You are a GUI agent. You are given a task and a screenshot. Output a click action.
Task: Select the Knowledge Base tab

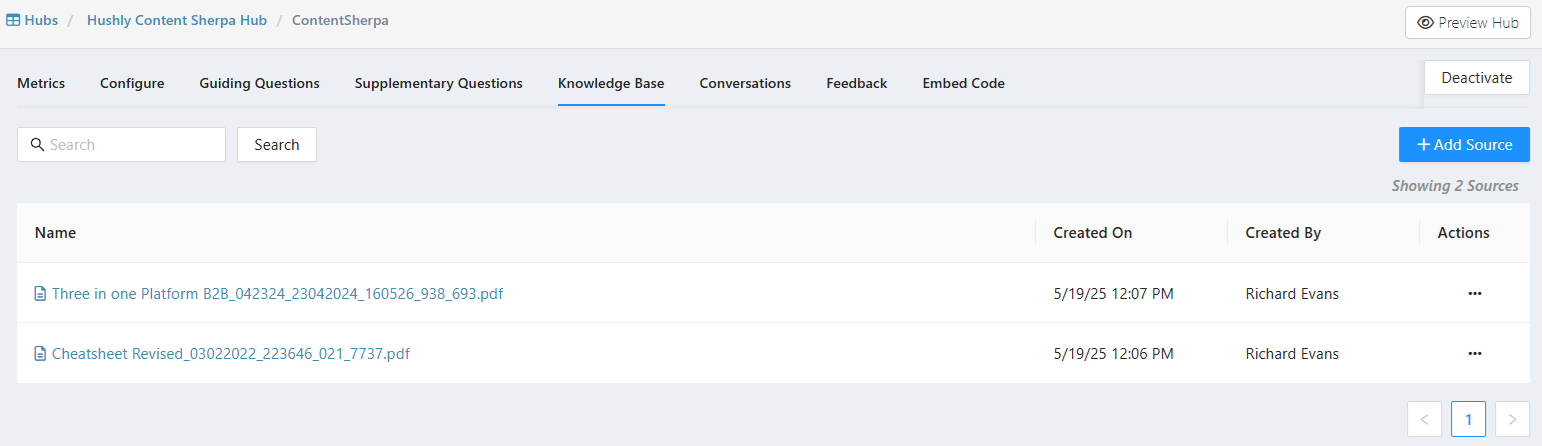click(x=611, y=83)
